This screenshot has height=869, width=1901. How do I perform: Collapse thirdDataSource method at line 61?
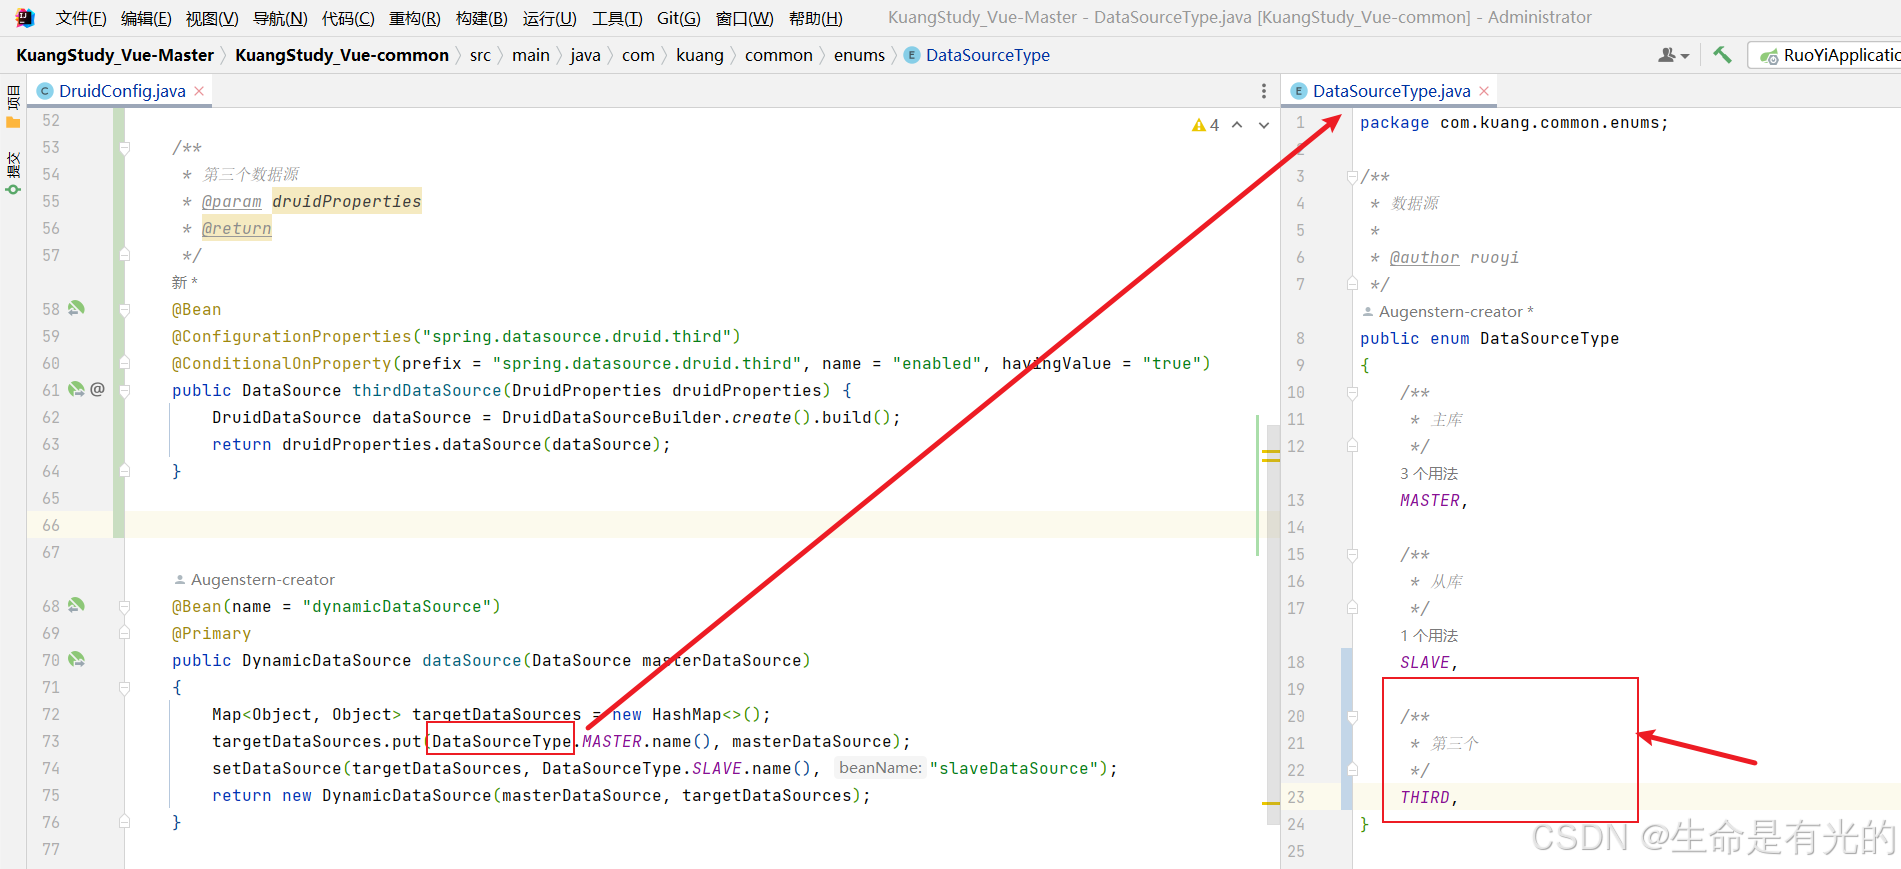pos(125,390)
